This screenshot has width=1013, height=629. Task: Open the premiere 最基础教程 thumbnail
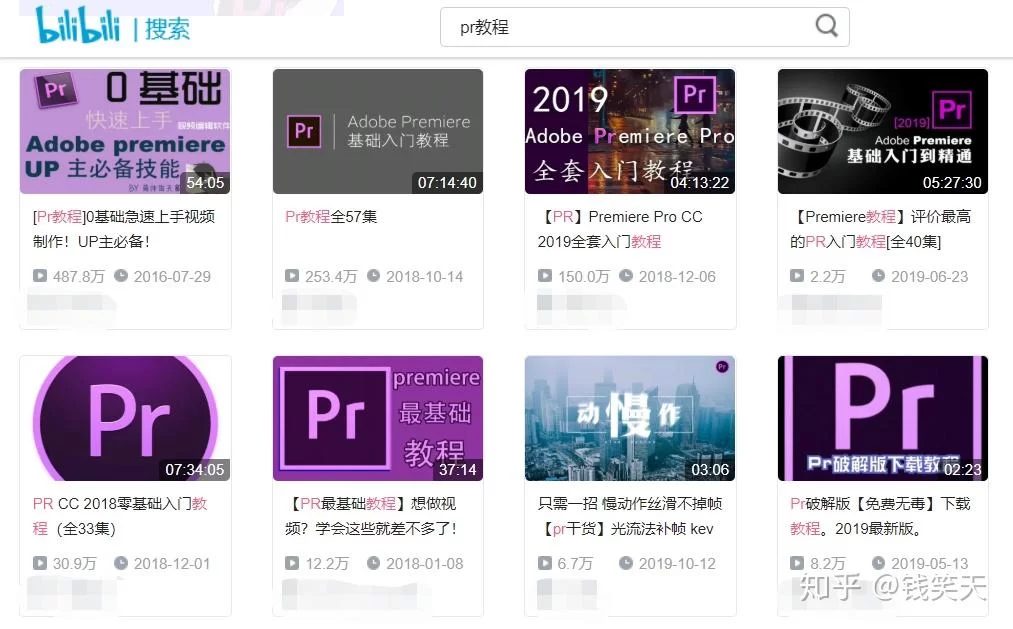click(378, 418)
